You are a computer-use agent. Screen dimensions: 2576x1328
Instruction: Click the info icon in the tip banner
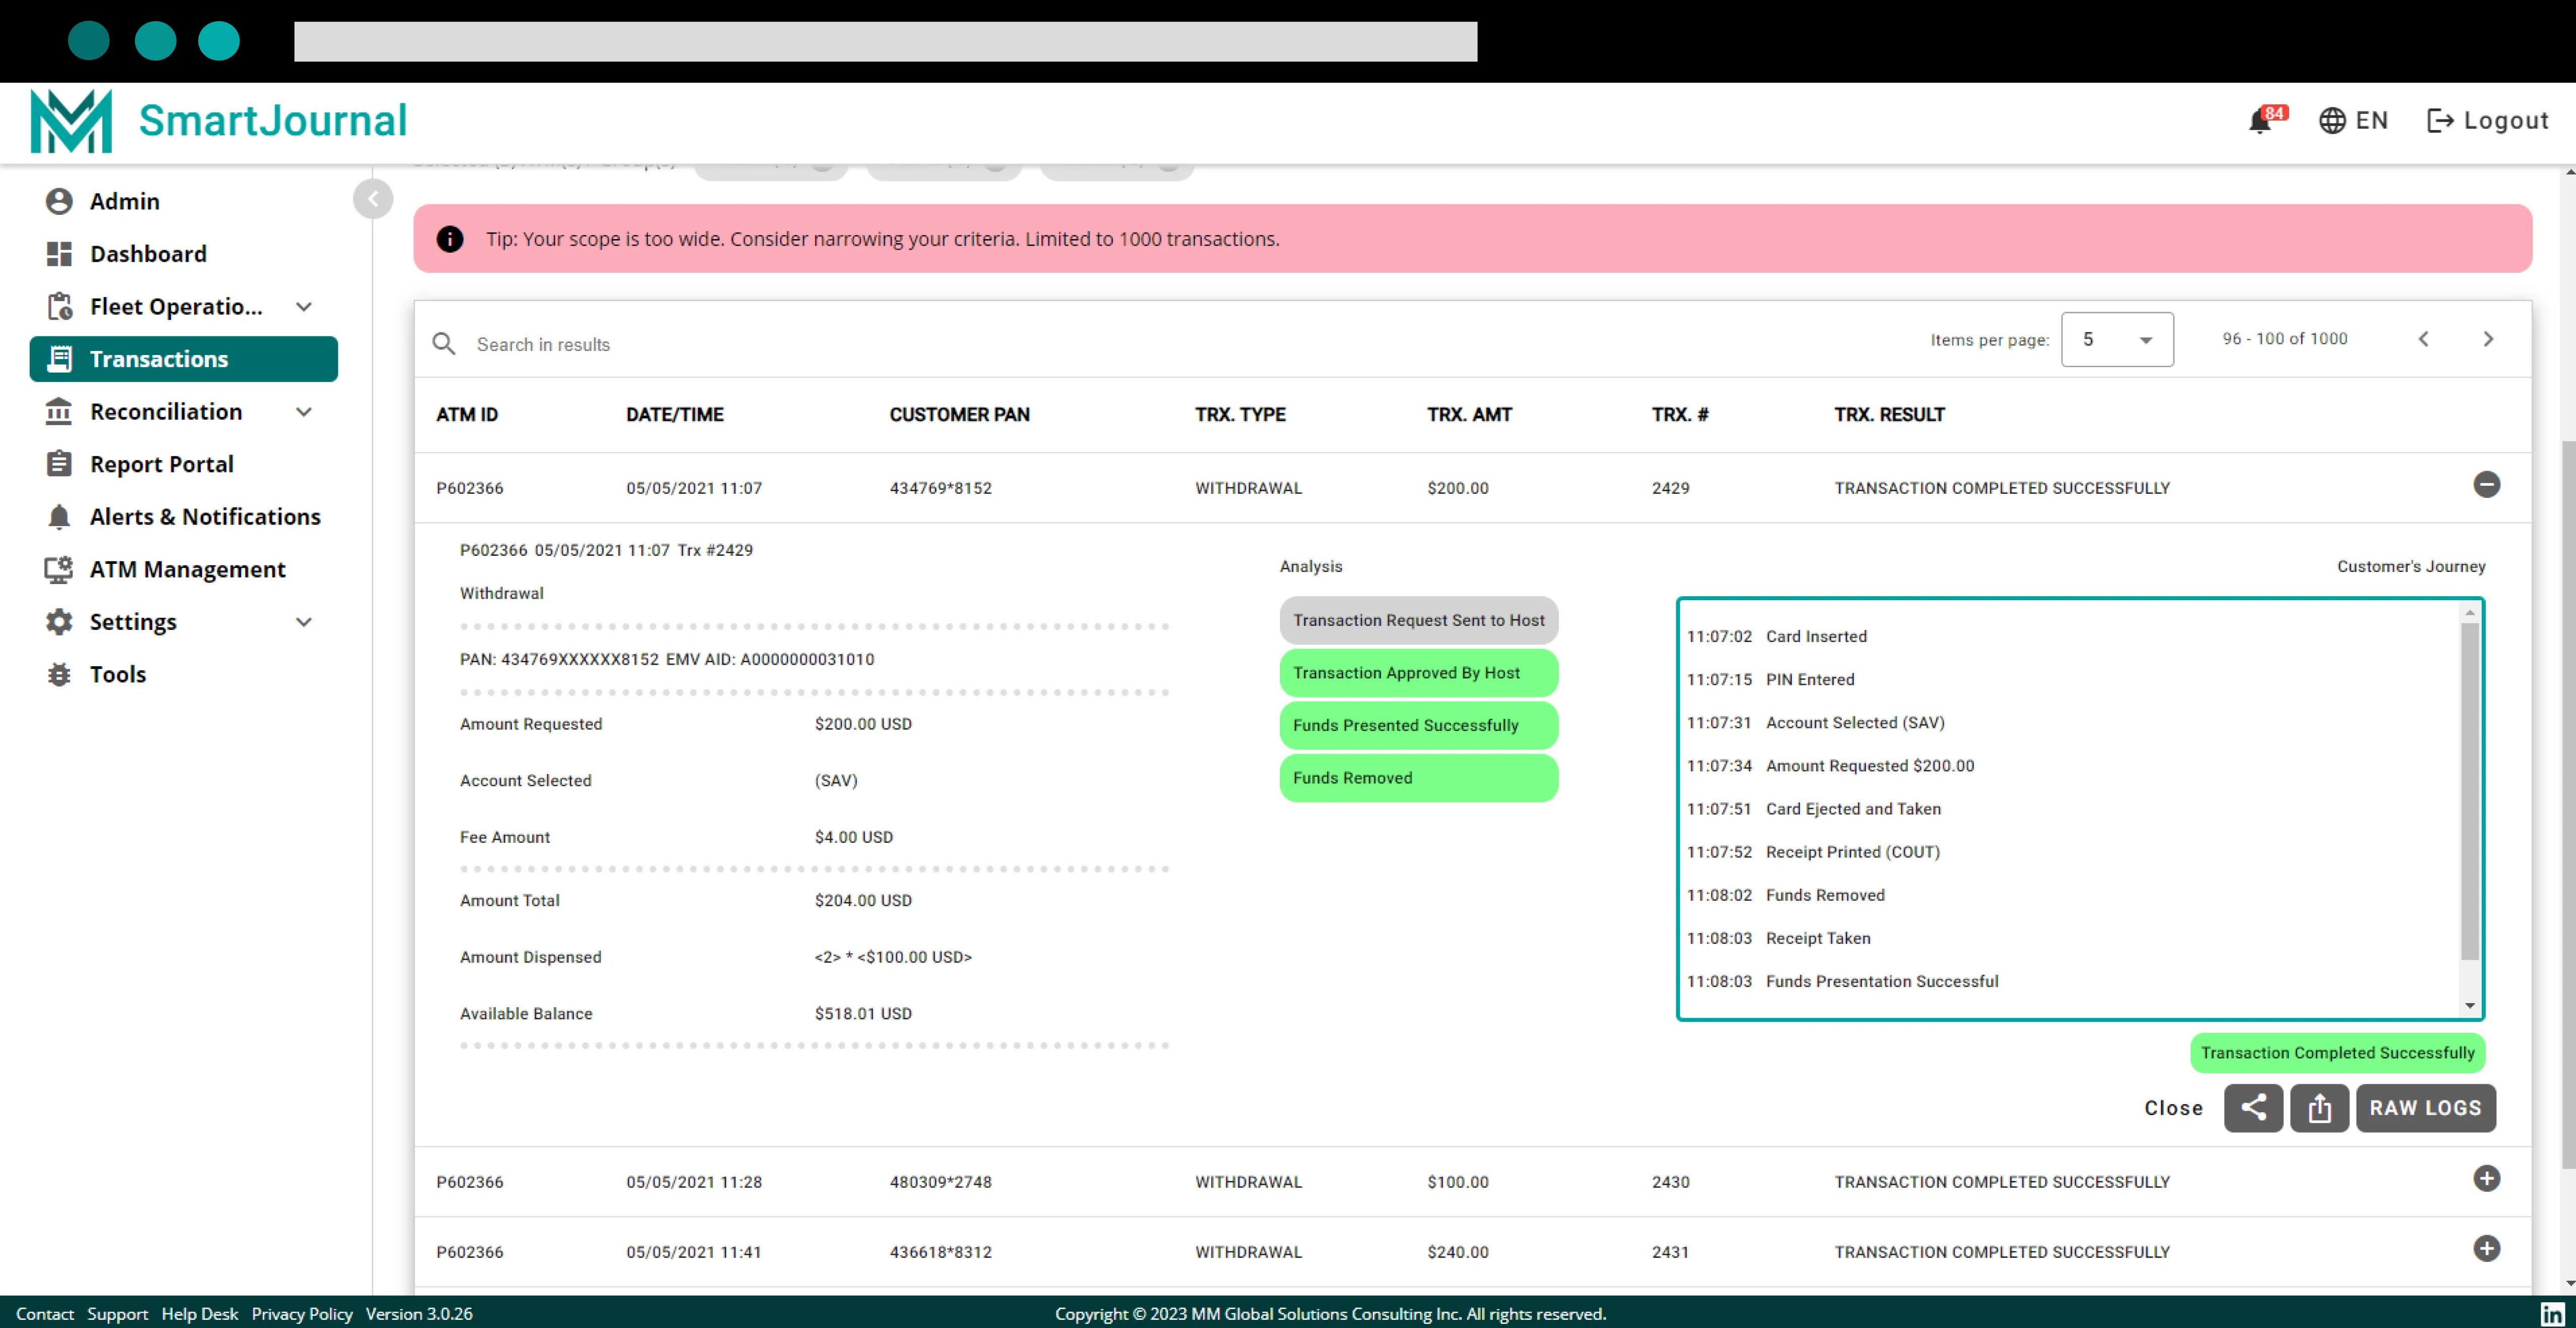pos(450,239)
